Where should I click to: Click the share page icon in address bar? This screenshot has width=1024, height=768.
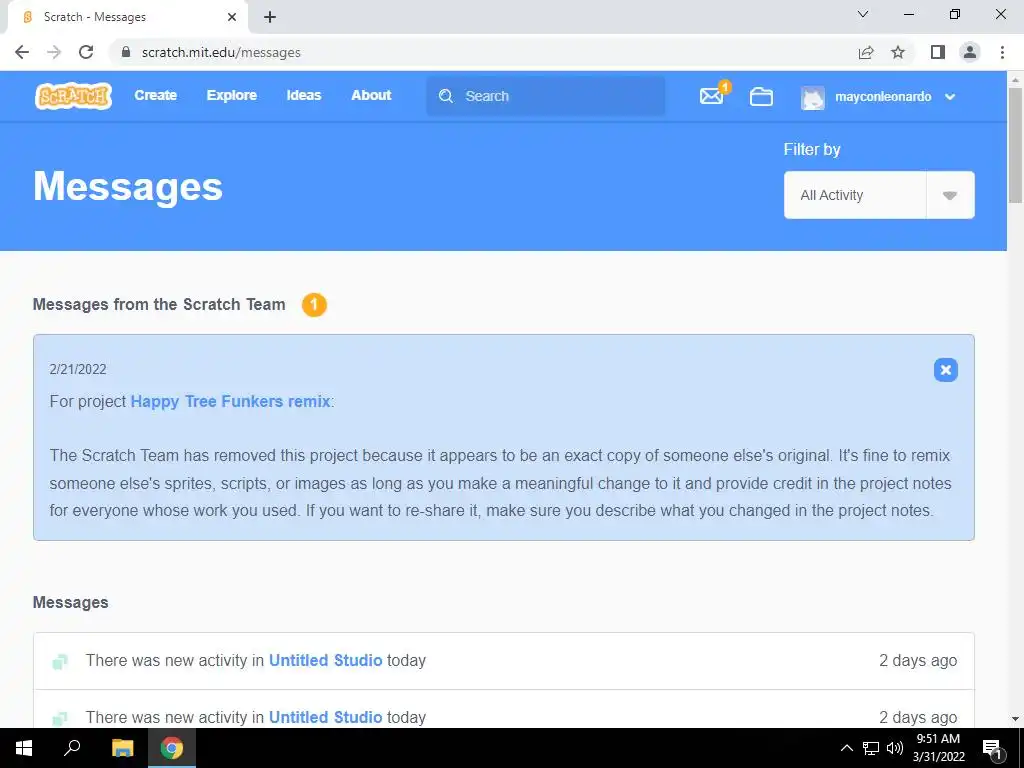(x=866, y=52)
